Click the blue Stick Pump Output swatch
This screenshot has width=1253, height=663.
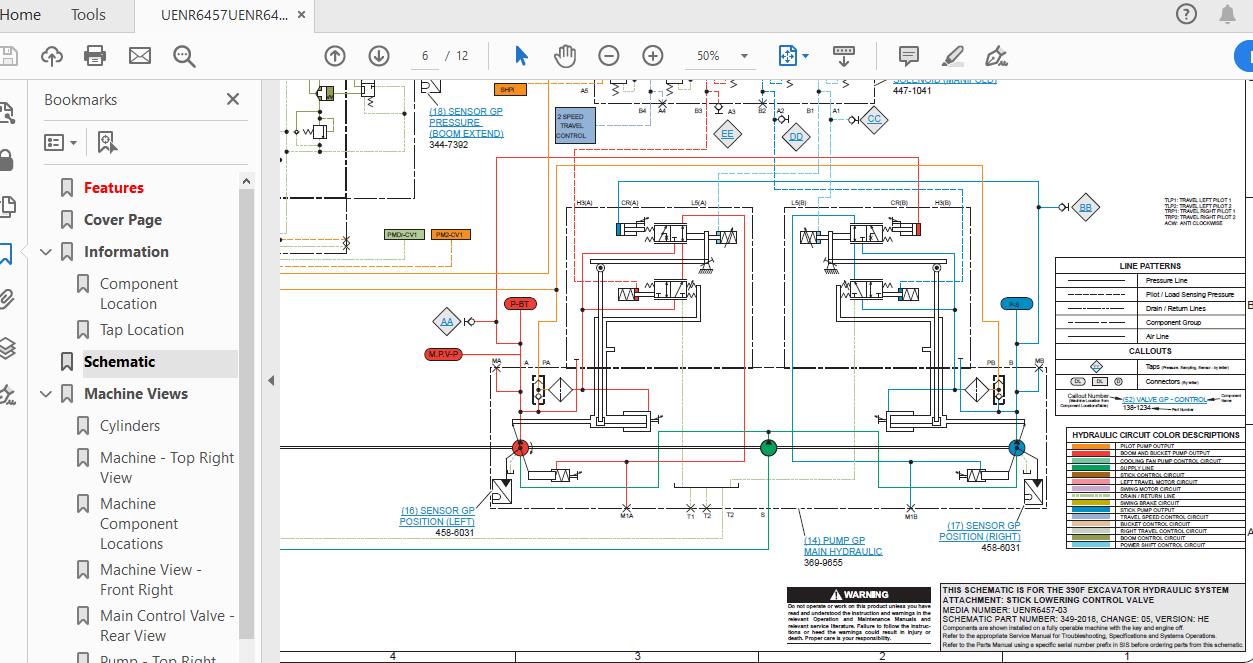tap(1093, 510)
